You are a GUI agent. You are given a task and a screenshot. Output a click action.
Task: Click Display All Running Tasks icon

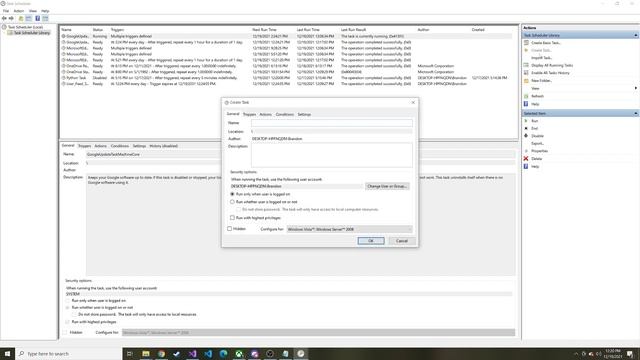tap(526, 65)
